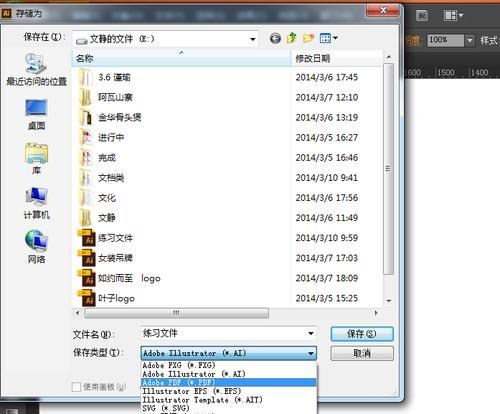Open 计算机 location in sidebar
This screenshot has width=500, height=414.
click(x=36, y=203)
